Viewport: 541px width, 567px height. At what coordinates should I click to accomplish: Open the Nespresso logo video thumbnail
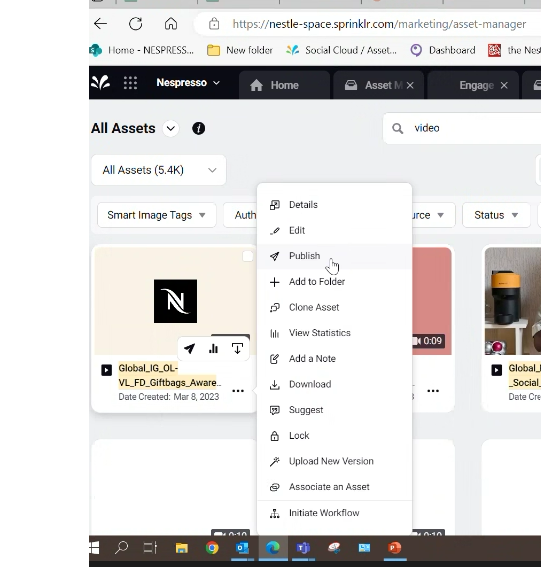pos(175,301)
